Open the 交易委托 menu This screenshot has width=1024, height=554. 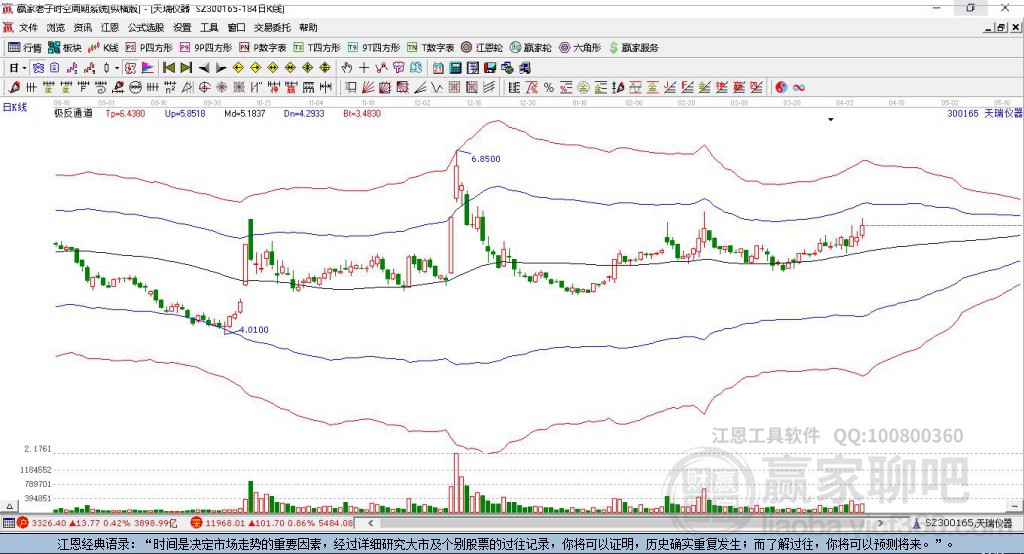(272, 27)
